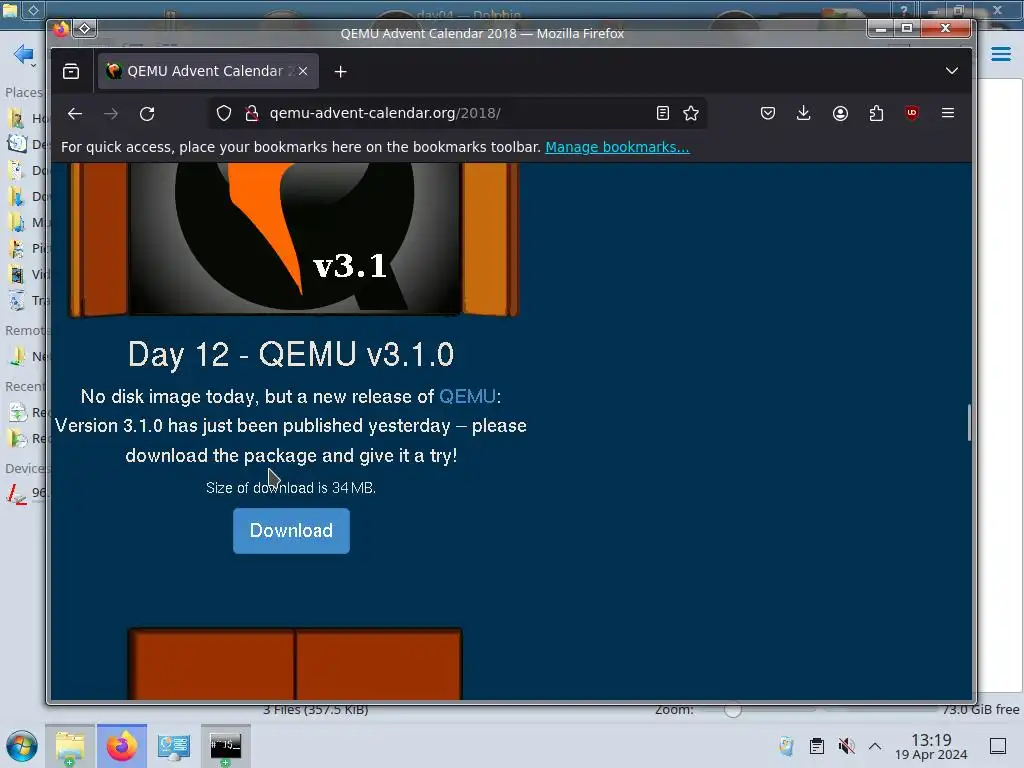
Task: Open the clock showing 13:19
Action: (931, 746)
